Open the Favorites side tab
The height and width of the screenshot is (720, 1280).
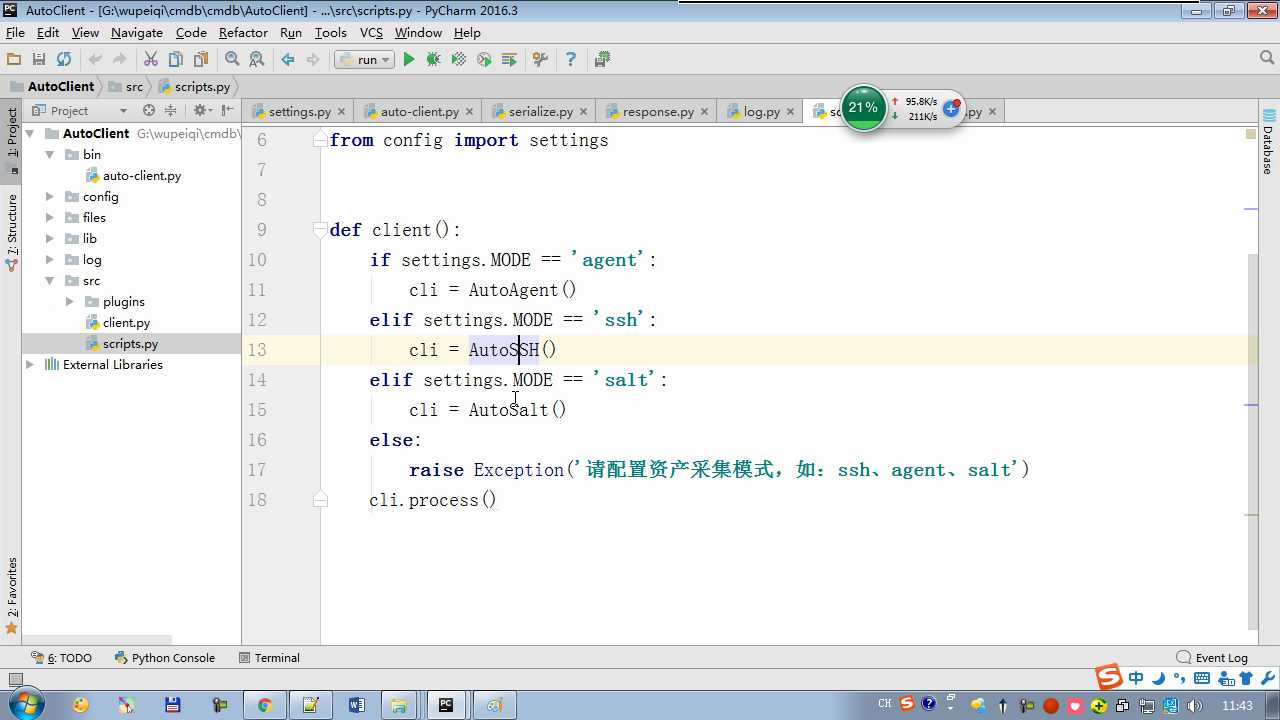coord(12,595)
